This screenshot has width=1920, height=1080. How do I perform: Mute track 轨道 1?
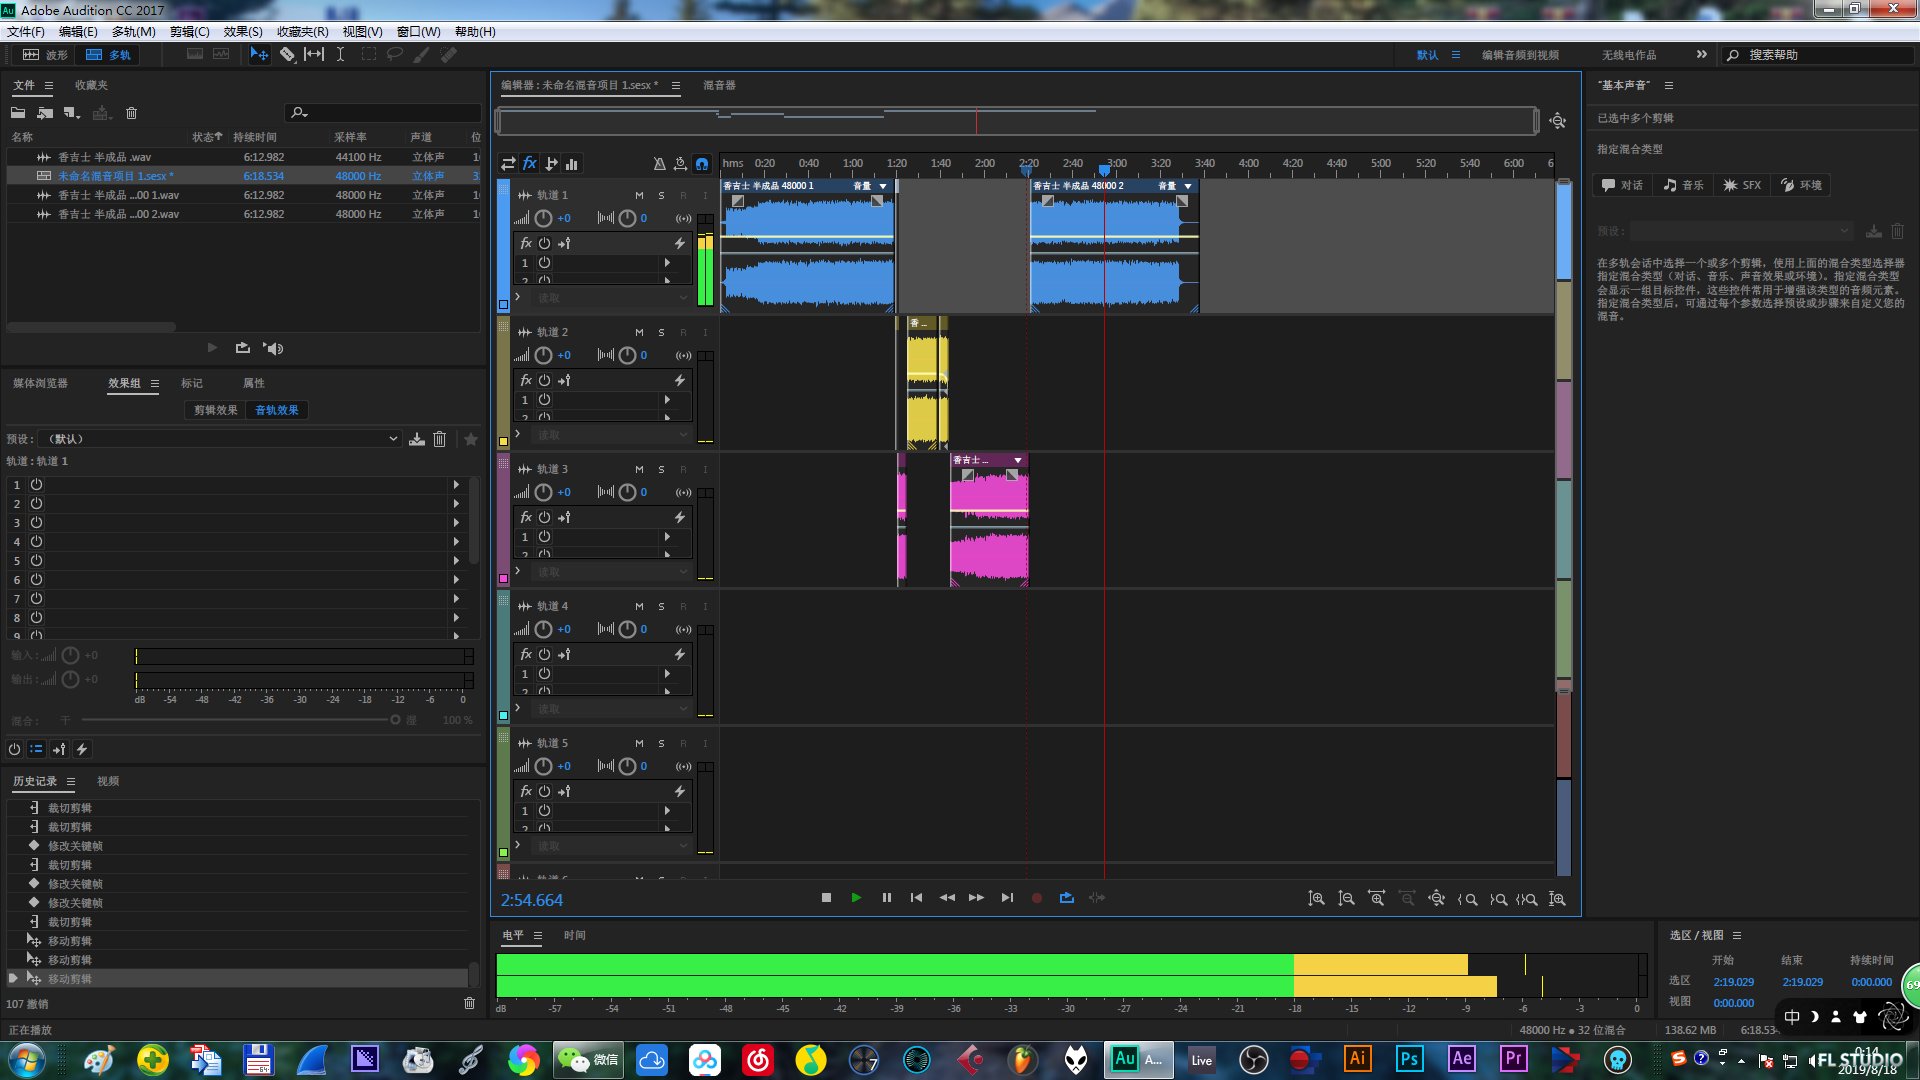(639, 195)
